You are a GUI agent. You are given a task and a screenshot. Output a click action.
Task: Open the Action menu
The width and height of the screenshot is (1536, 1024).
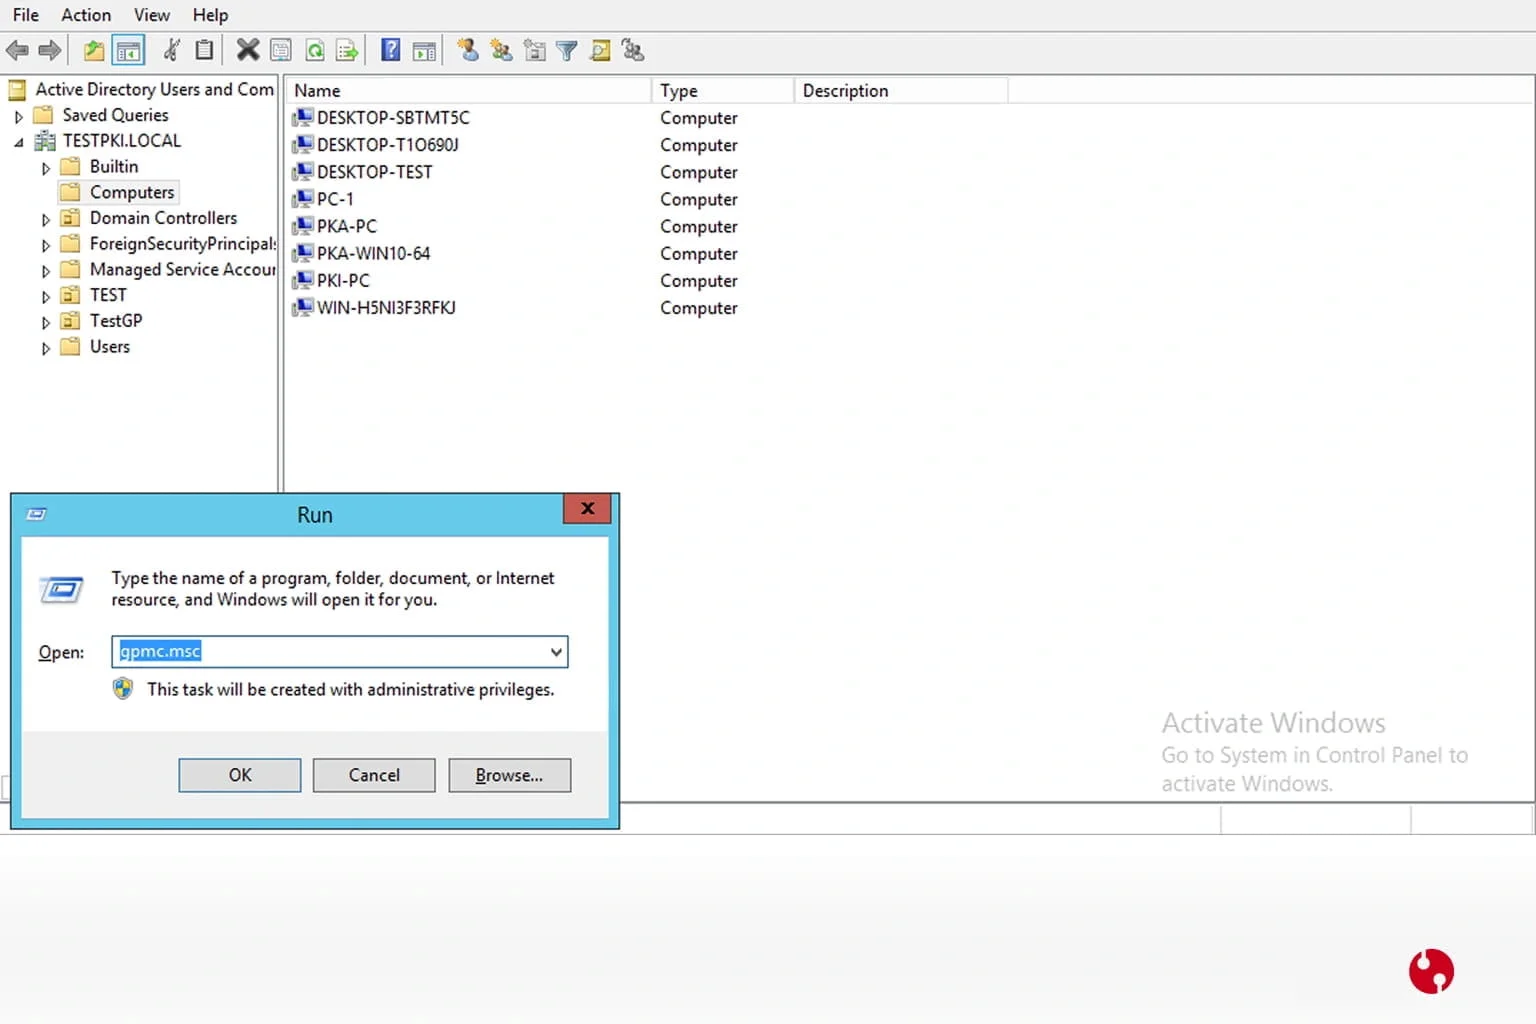[x=86, y=15]
